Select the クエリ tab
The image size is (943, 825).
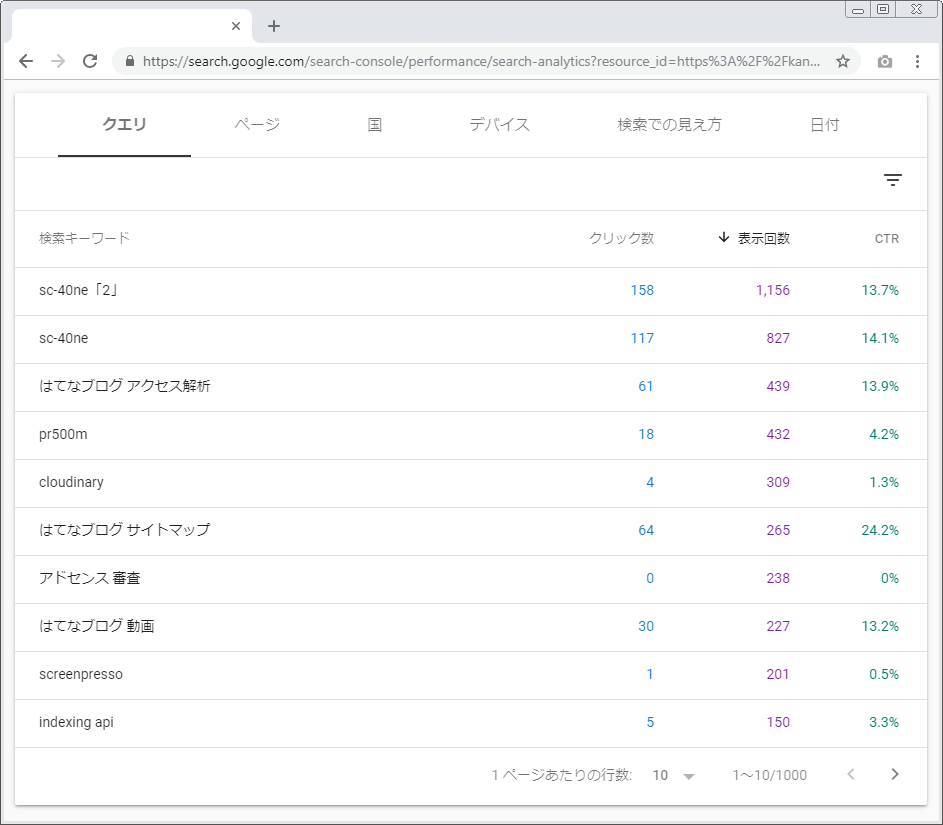click(124, 124)
